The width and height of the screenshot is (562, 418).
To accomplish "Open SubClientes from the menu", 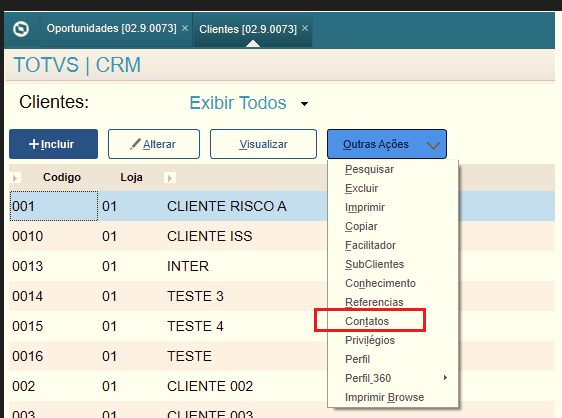I will pyautogui.click(x=374, y=264).
